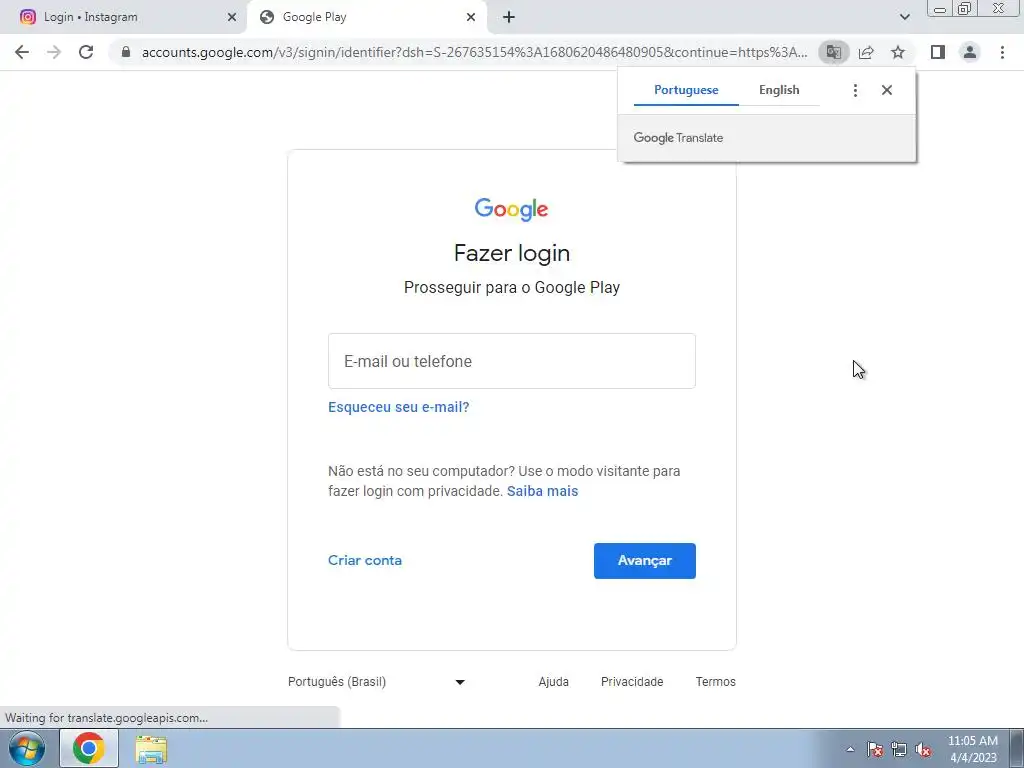Choose English in the translate popup
Screen dimensions: 1024x768
pyautogui.click(x=779, y=90)
